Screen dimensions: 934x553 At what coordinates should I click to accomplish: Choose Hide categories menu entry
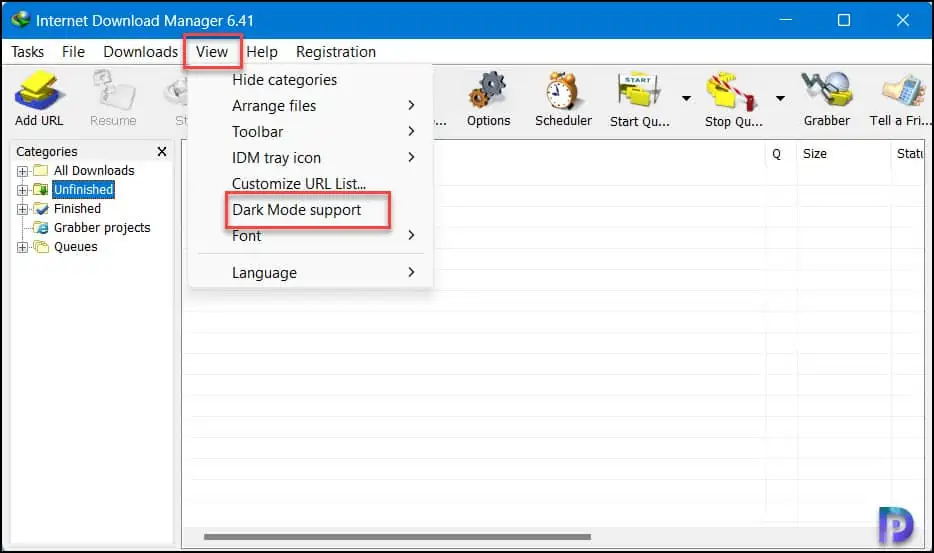pyautogui.click(x=310, y=80)
